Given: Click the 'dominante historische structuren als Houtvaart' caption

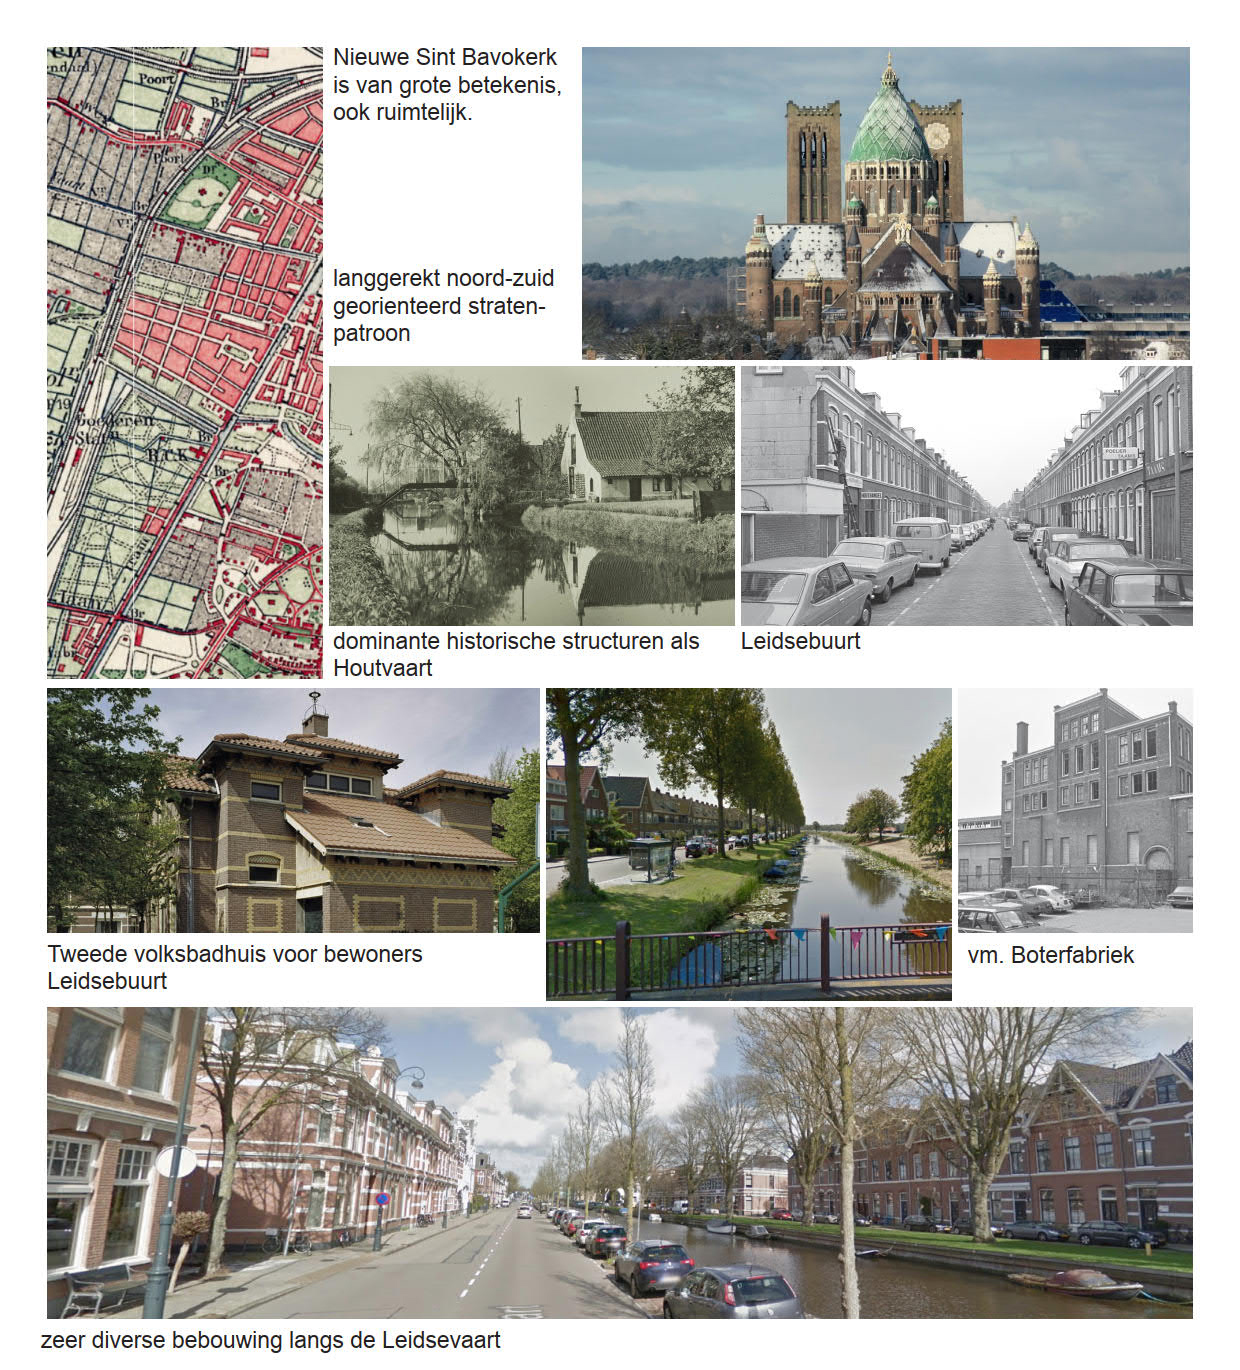Looking at the screenshot, I should (x=515, y=654).
